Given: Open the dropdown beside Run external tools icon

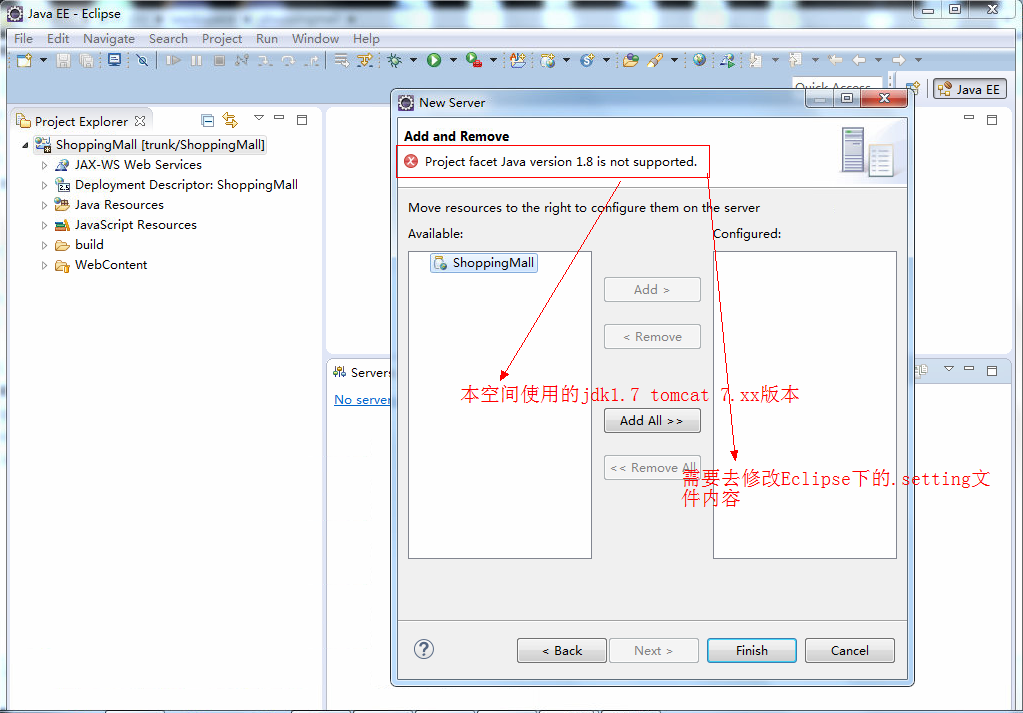Looking at the screenshot, I should (493, 60).
